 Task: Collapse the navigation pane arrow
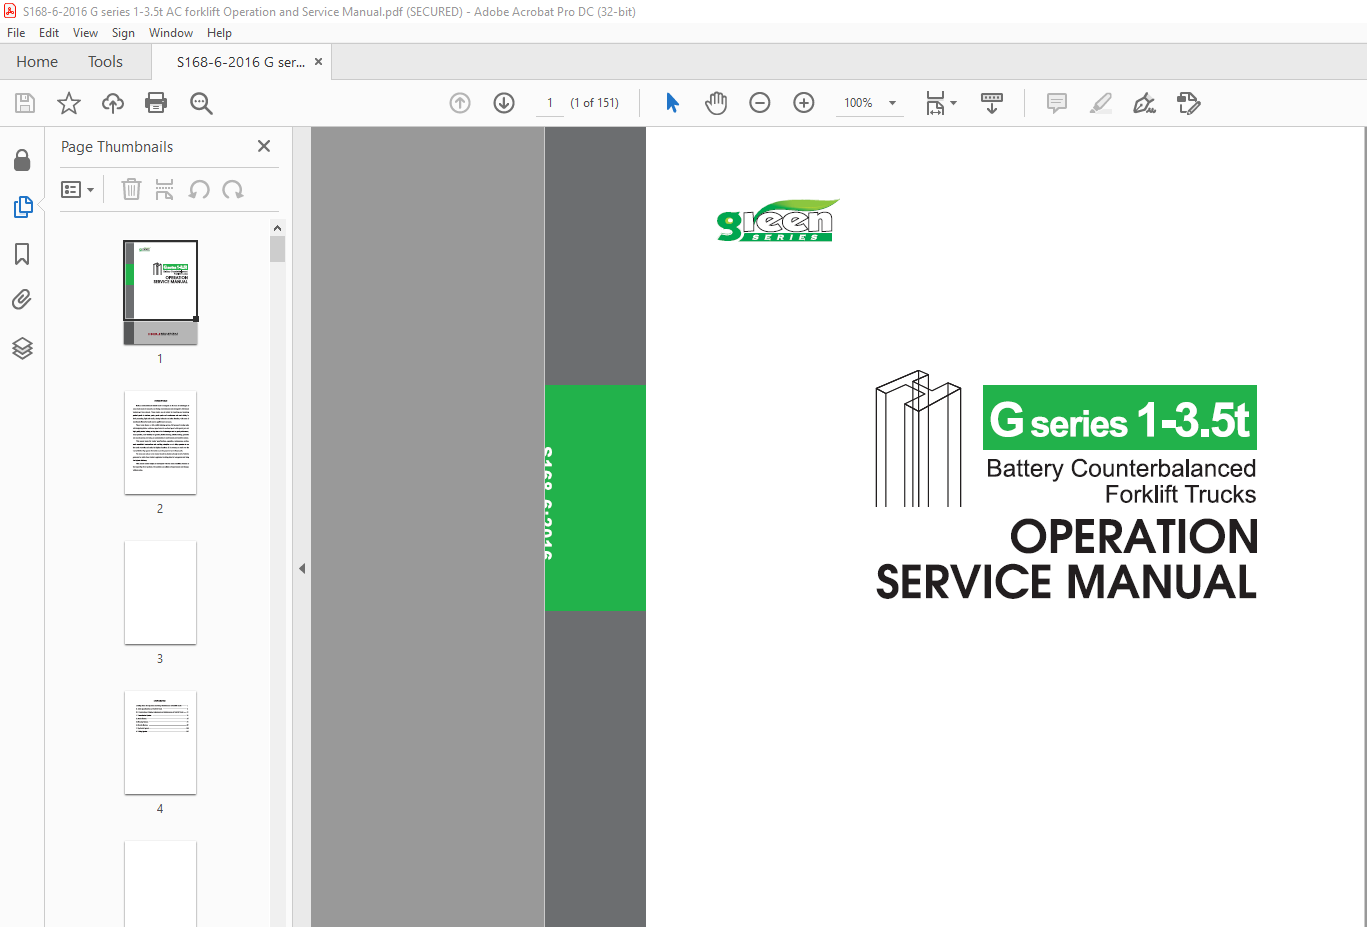(301, 568)
